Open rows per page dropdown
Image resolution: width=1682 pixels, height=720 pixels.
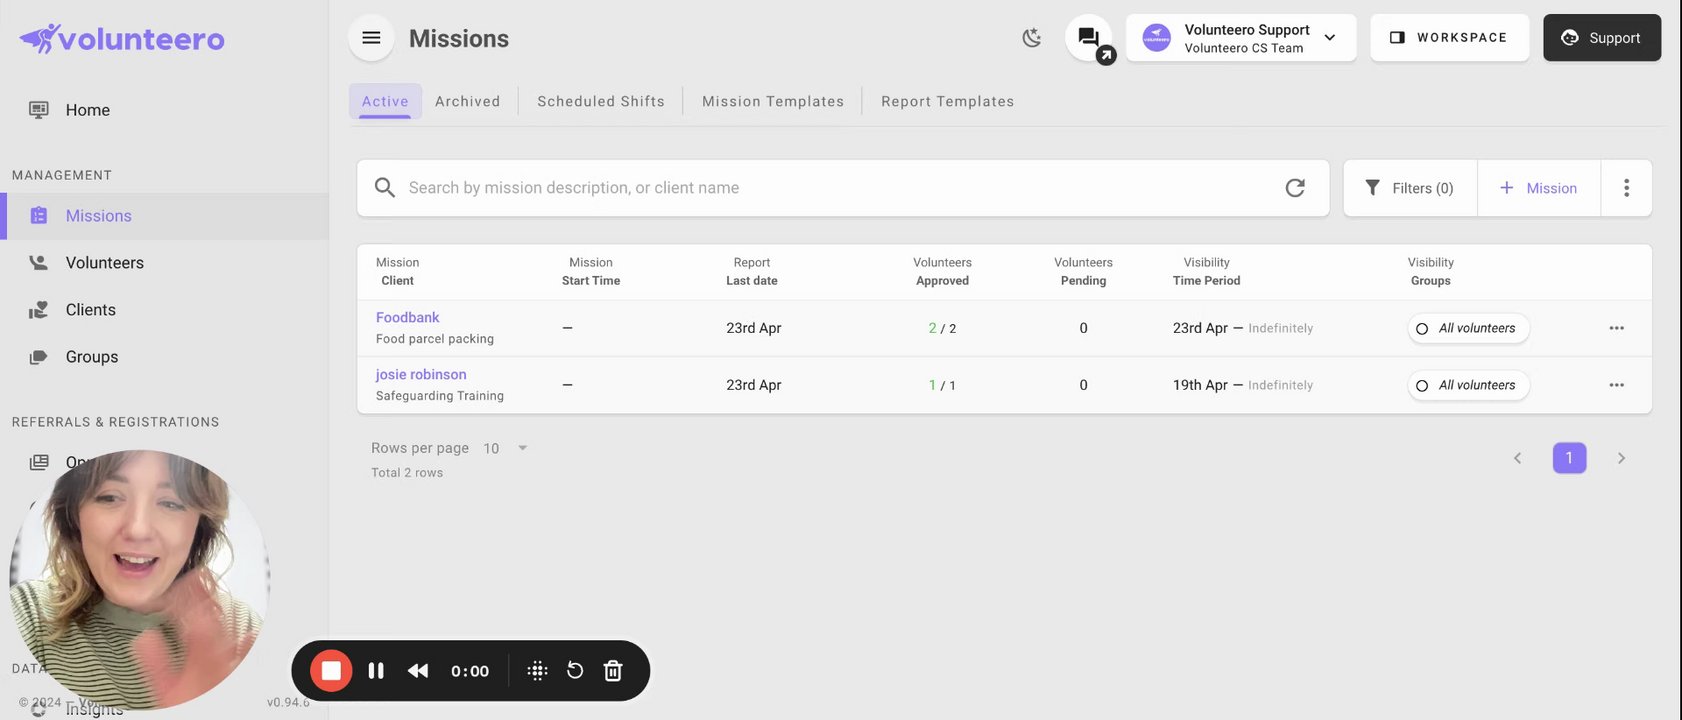click(506, 448)
